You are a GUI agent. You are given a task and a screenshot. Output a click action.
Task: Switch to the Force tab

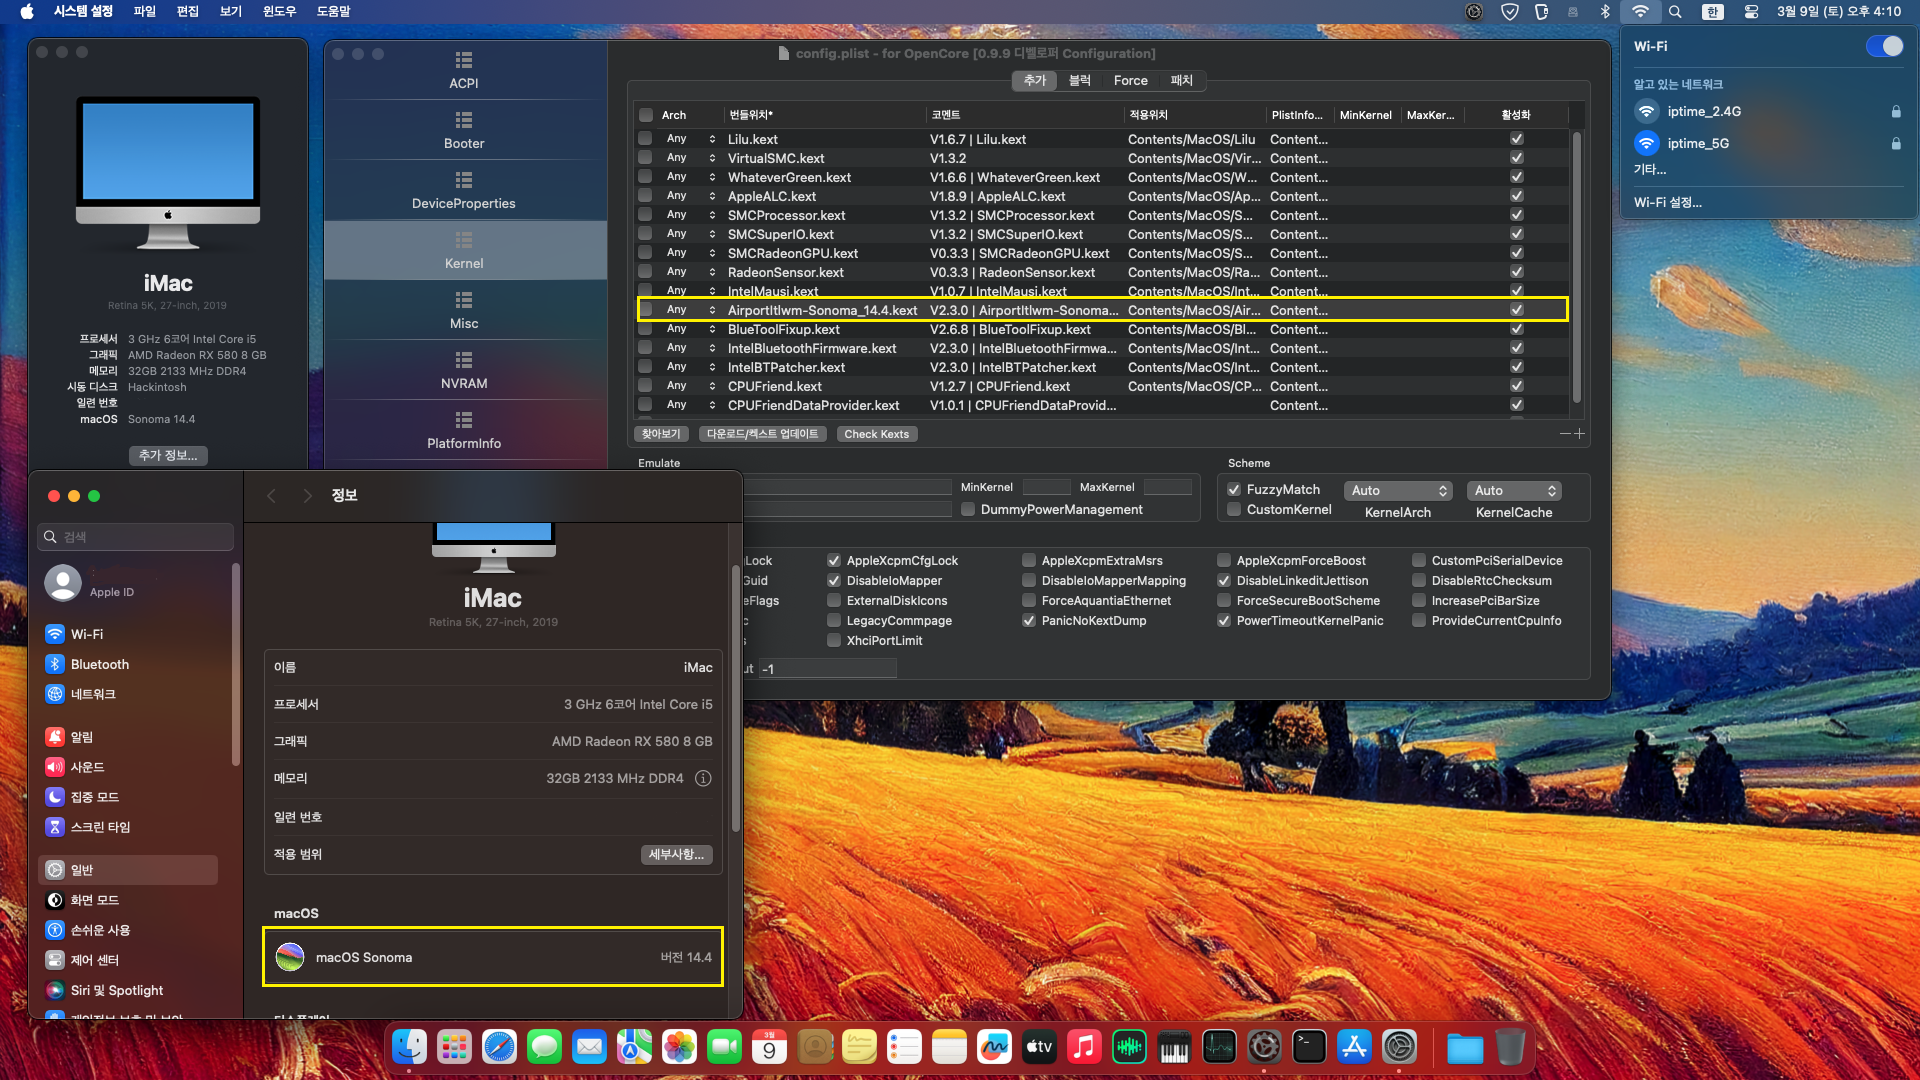(1130, 81)
